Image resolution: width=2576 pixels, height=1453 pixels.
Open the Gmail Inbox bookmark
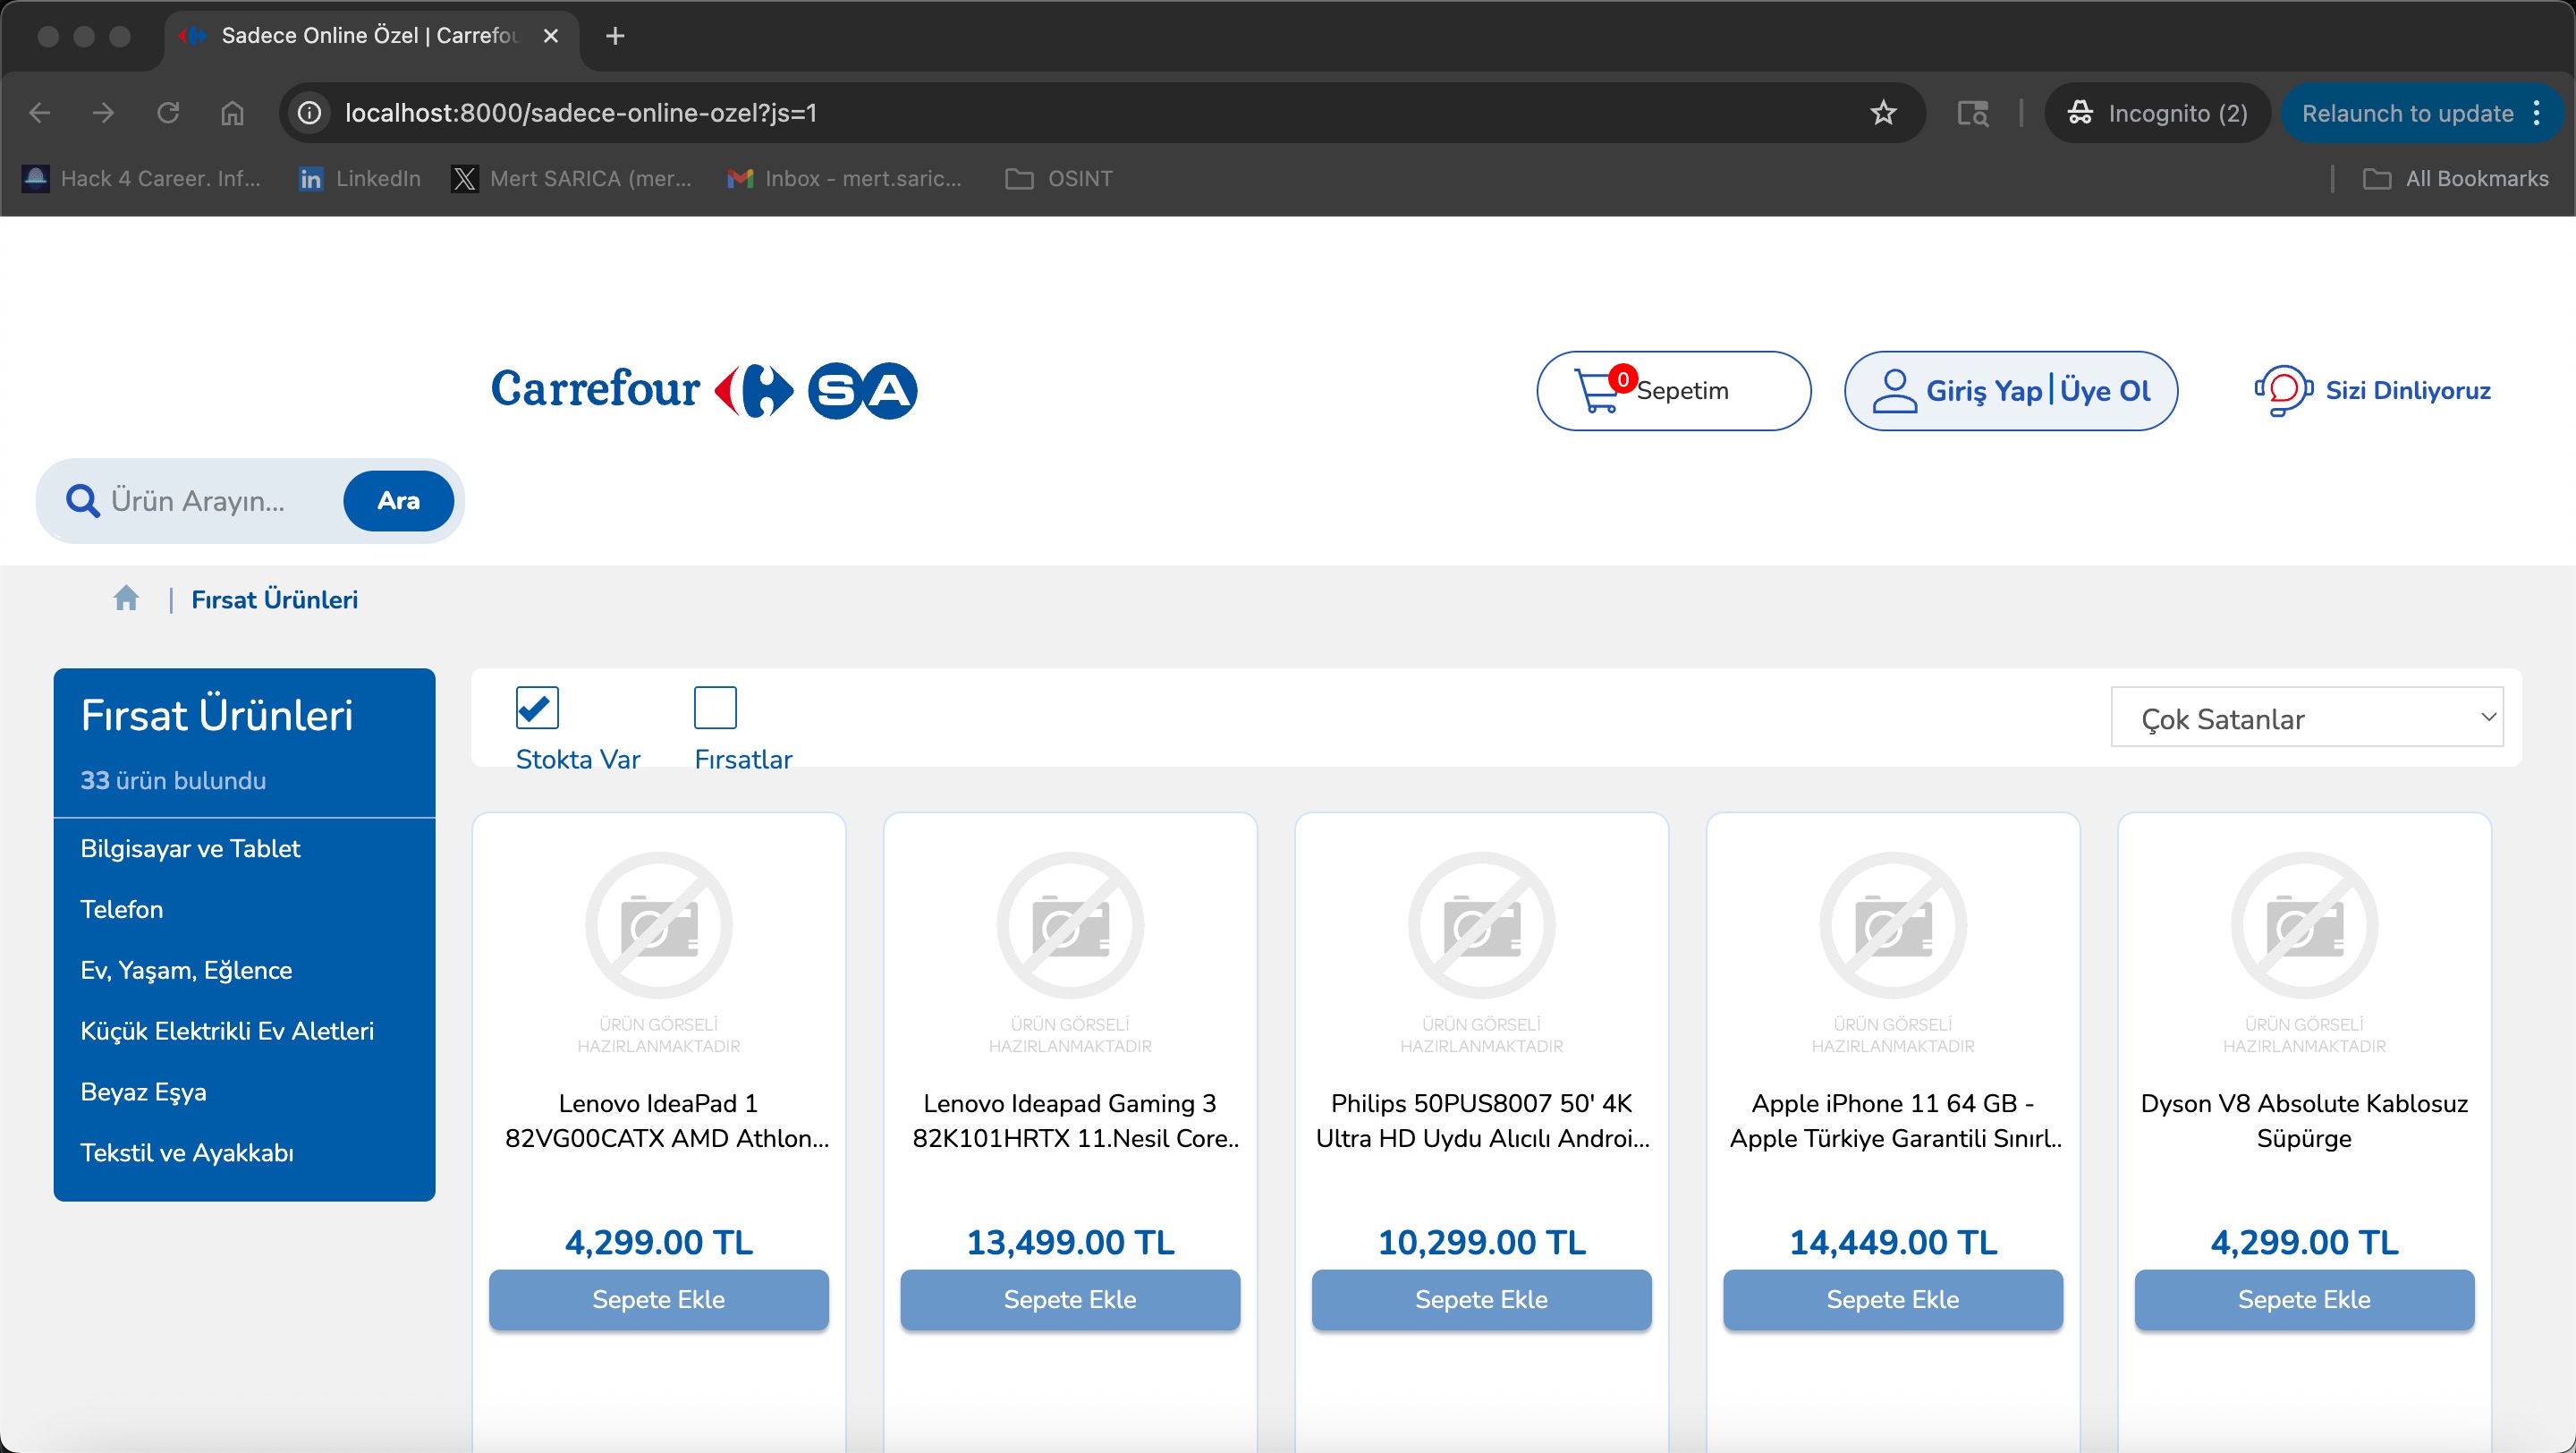tap(845, 179)
